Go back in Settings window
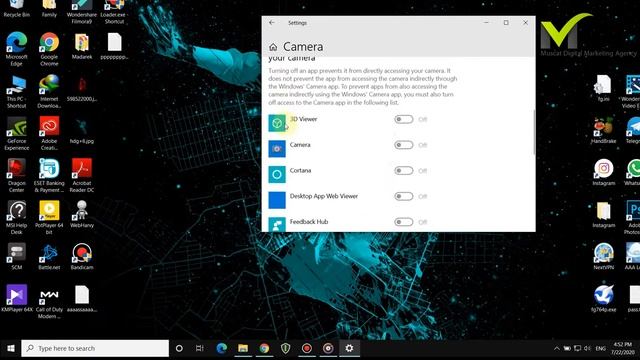 coord(272,23)
